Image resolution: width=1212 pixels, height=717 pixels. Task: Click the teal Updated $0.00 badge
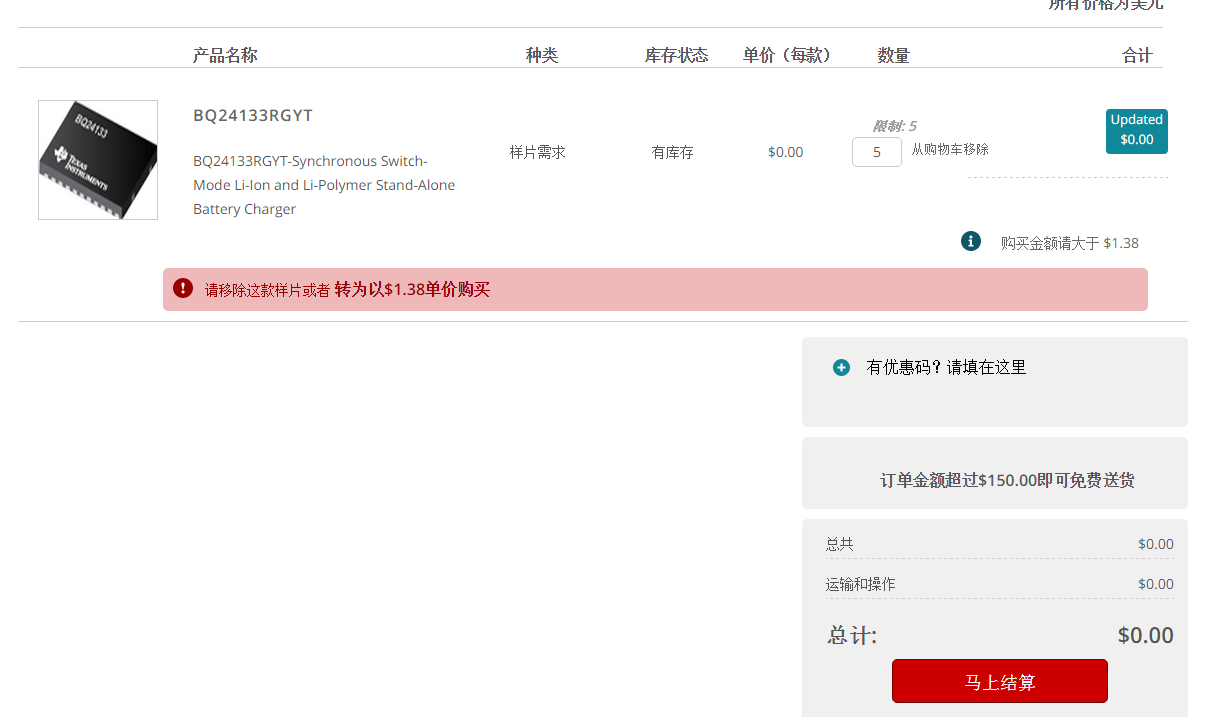(x=1137, y=131)
